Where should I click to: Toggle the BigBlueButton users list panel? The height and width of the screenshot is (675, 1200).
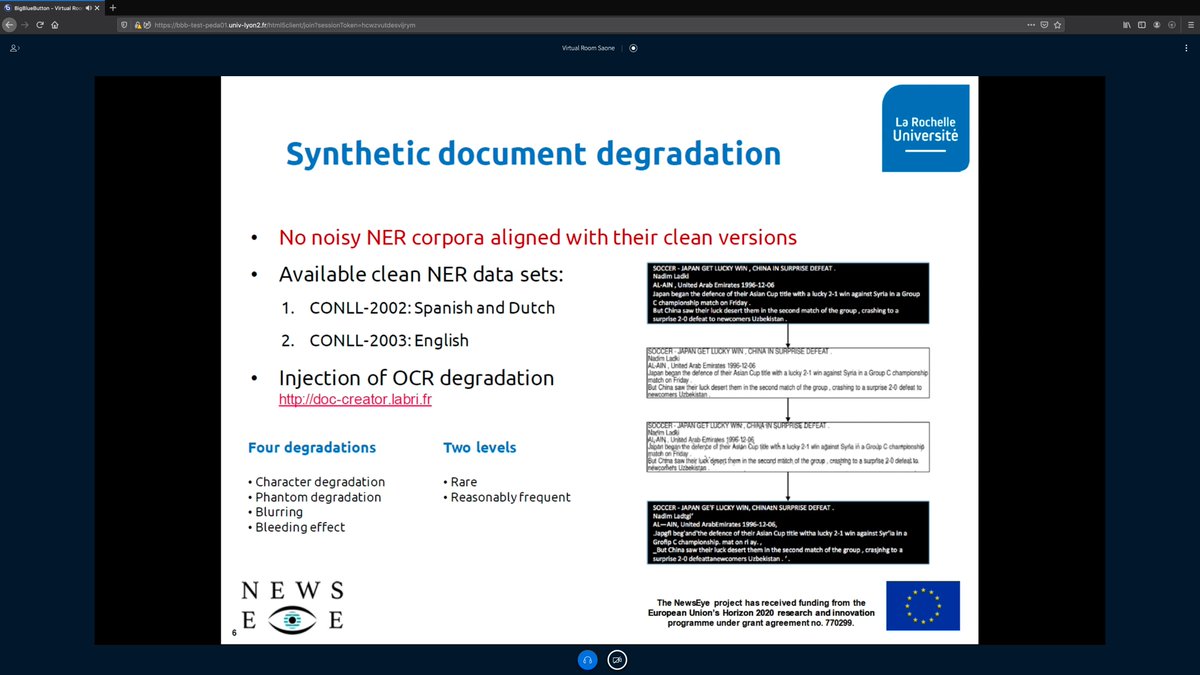14,47
